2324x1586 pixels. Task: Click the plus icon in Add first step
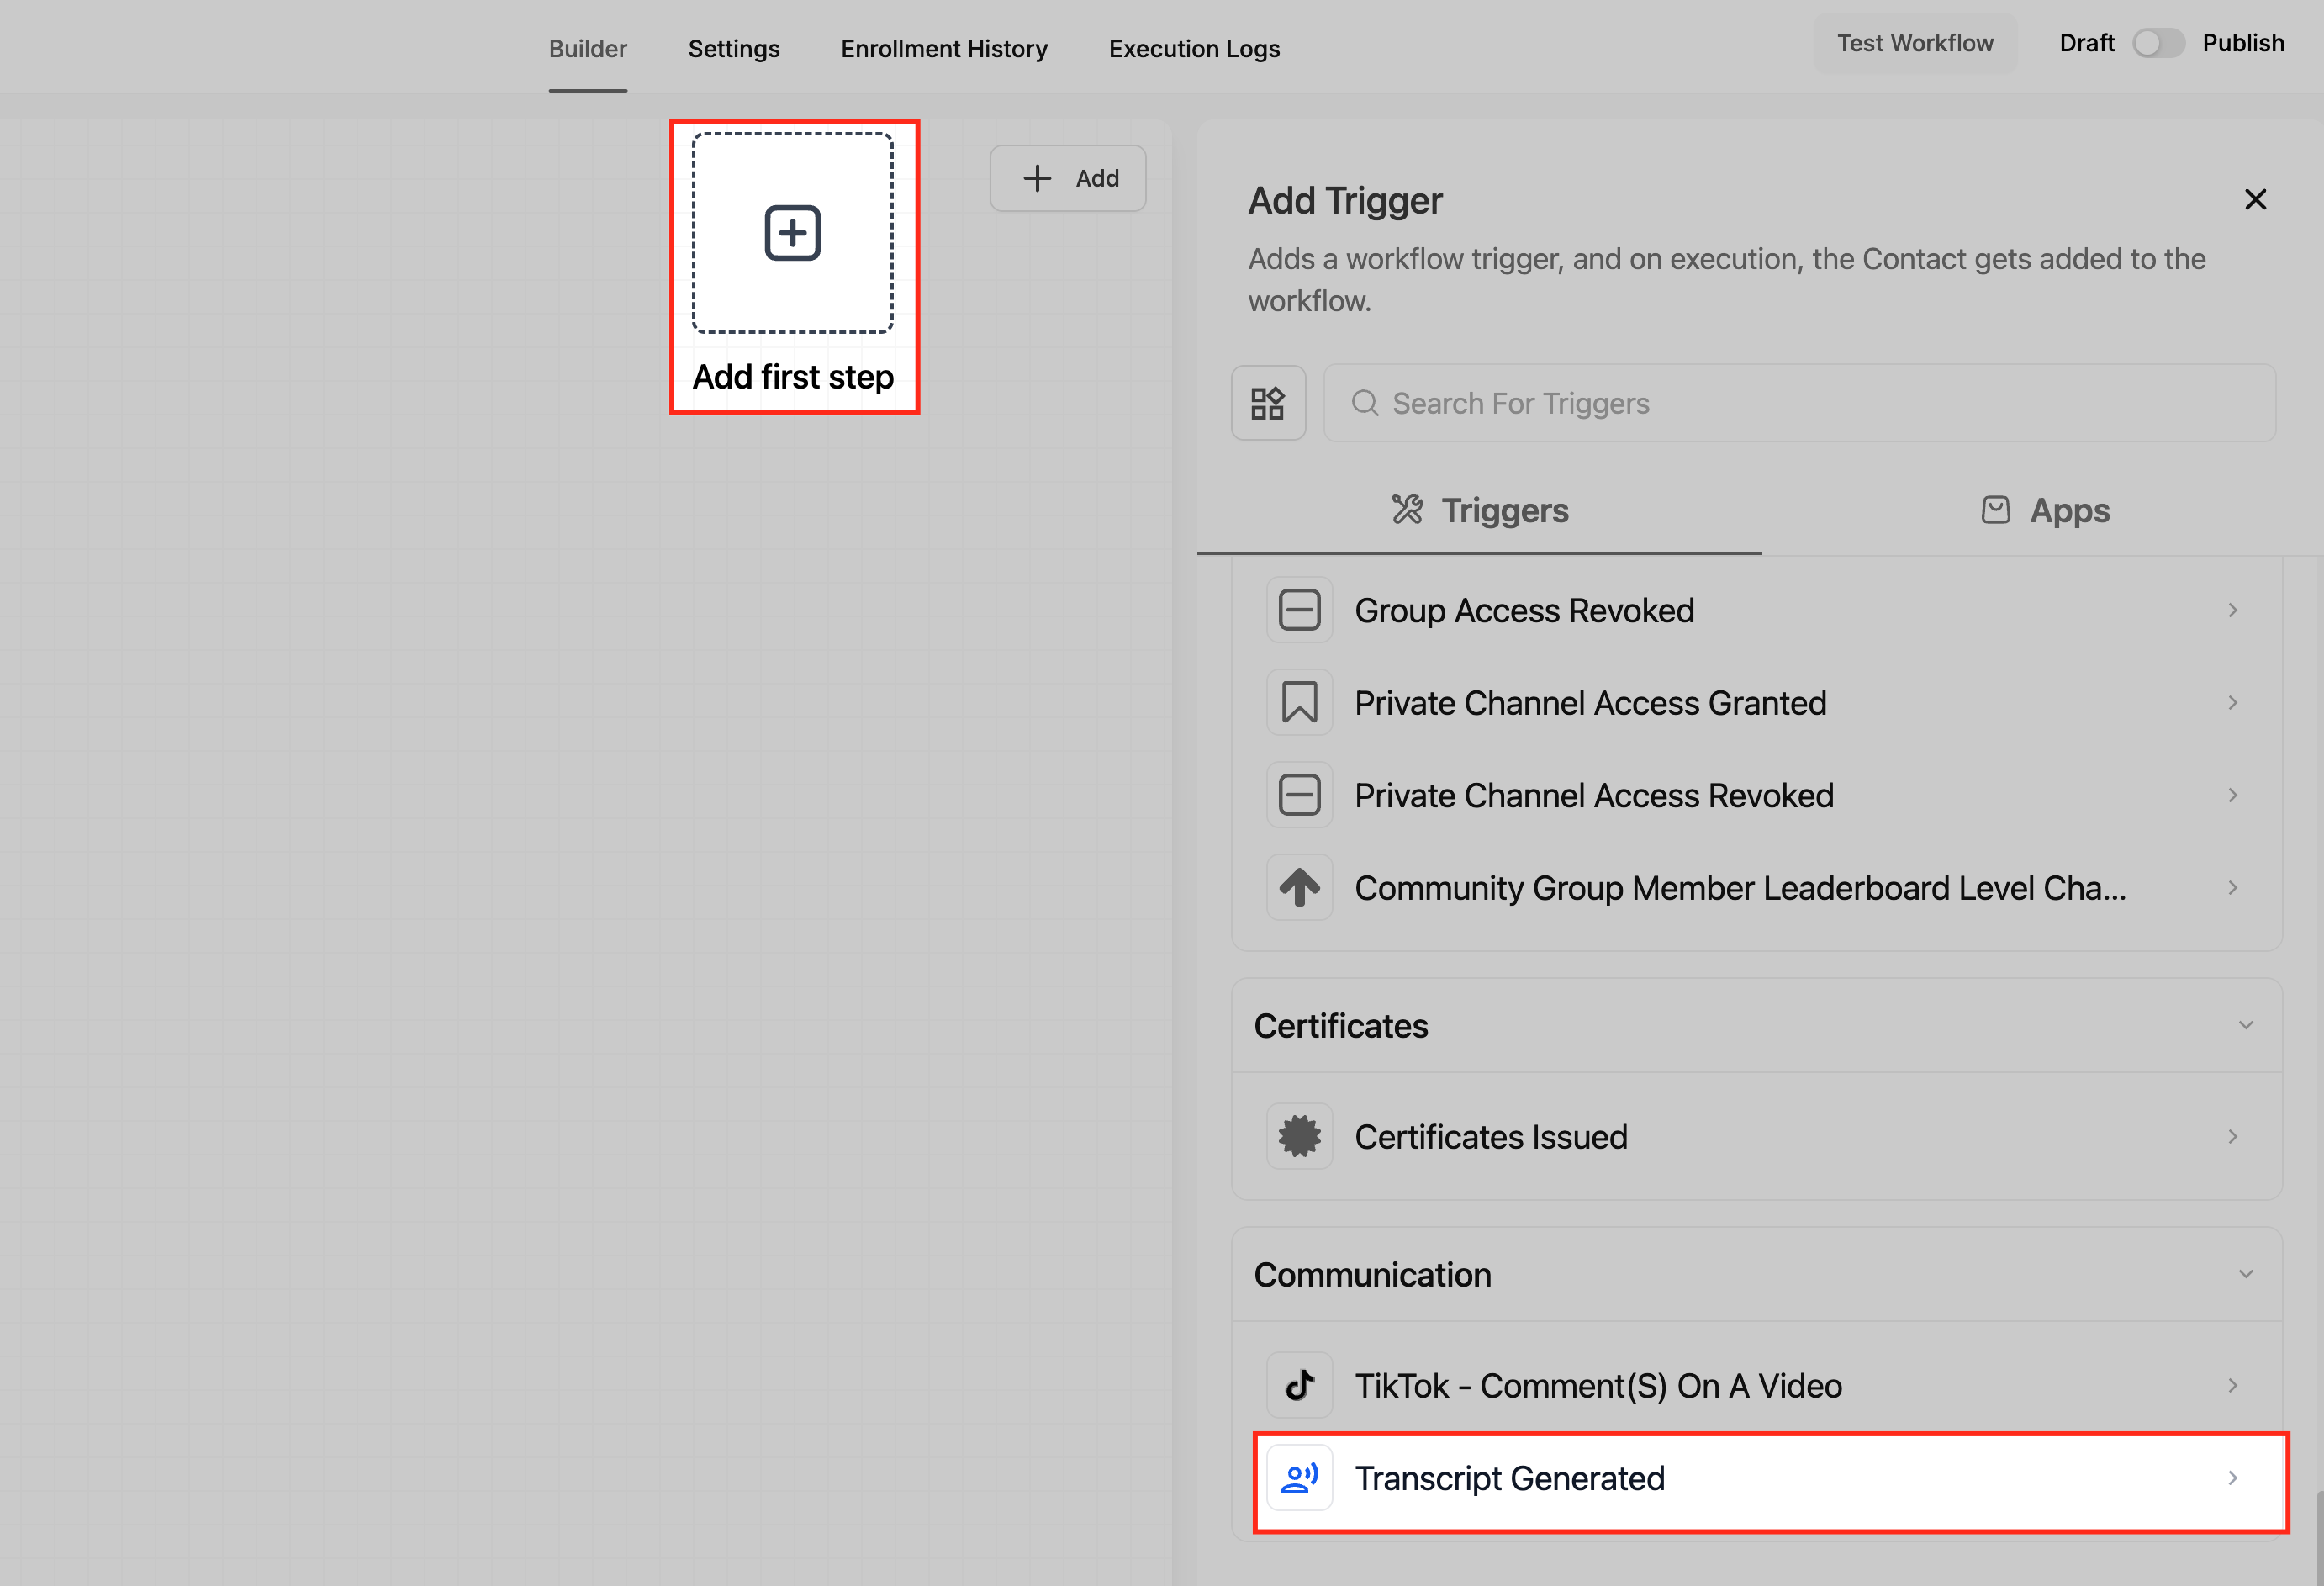coord(792,233)
